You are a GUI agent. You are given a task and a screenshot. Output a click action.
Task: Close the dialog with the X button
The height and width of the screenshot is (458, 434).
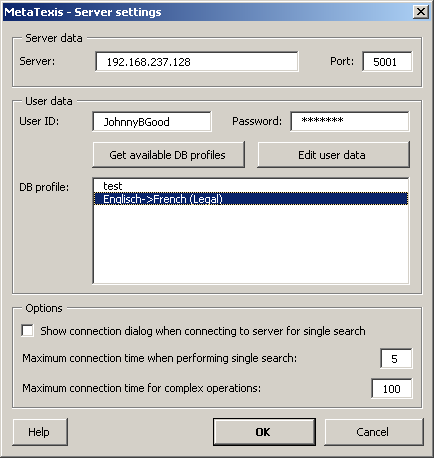click(x=421, y=12)
